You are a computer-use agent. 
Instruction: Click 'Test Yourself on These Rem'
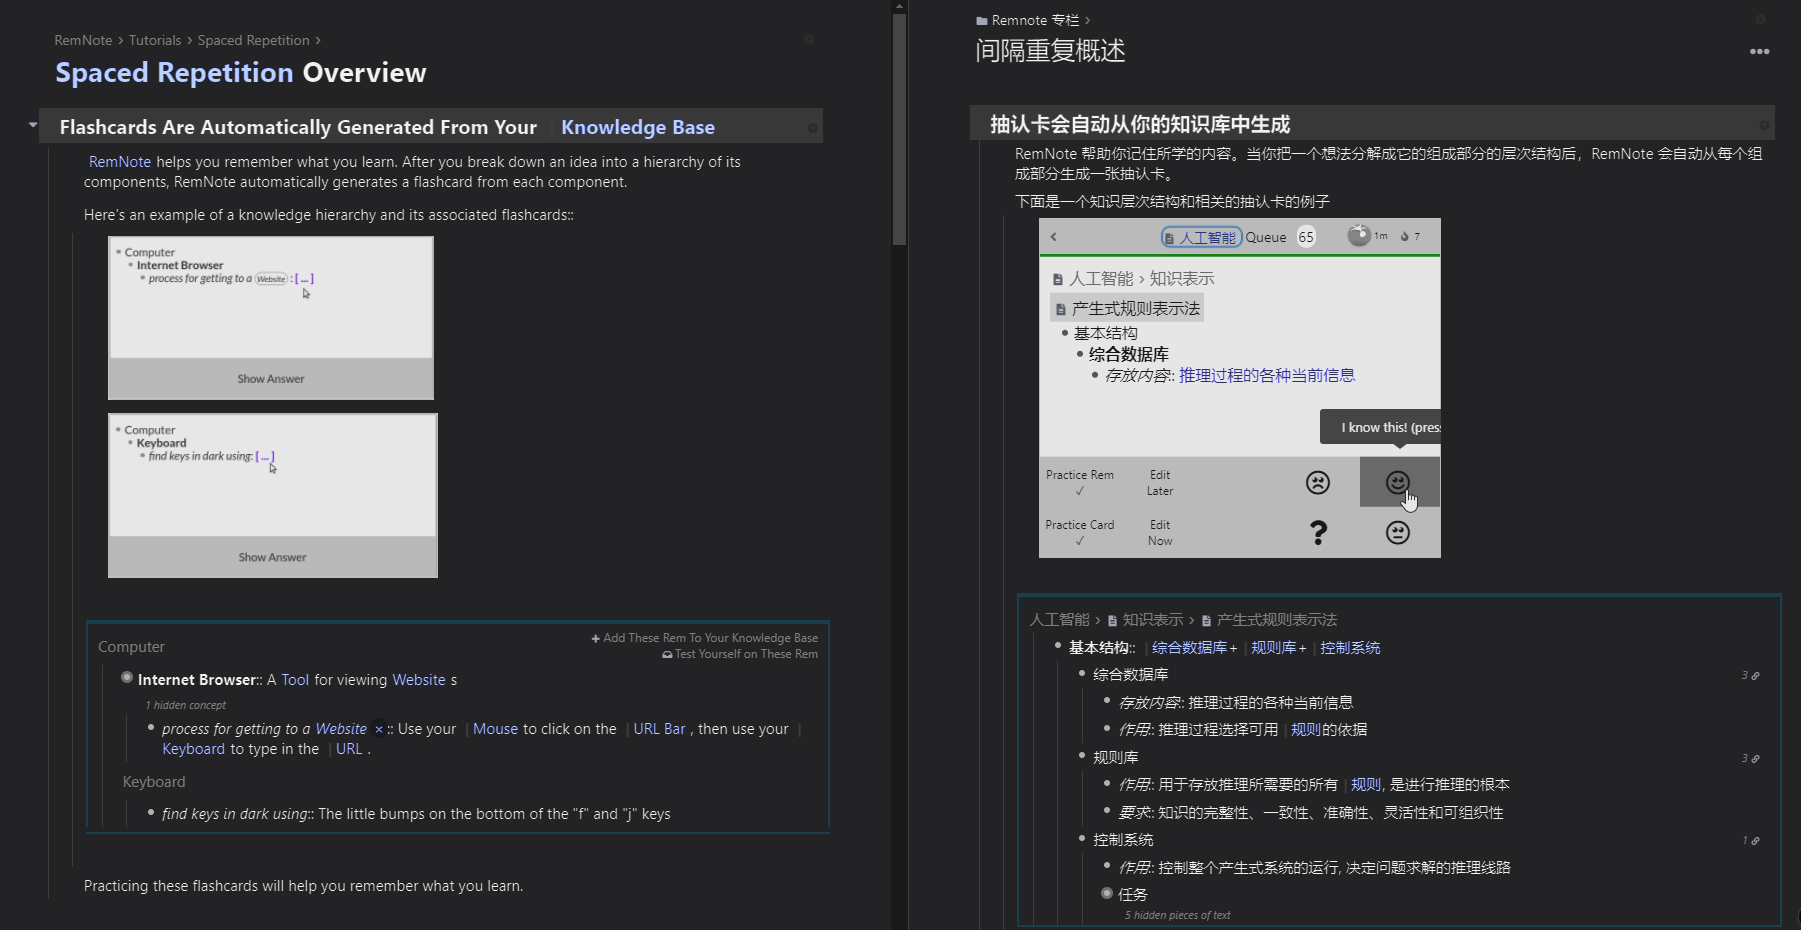740,654
